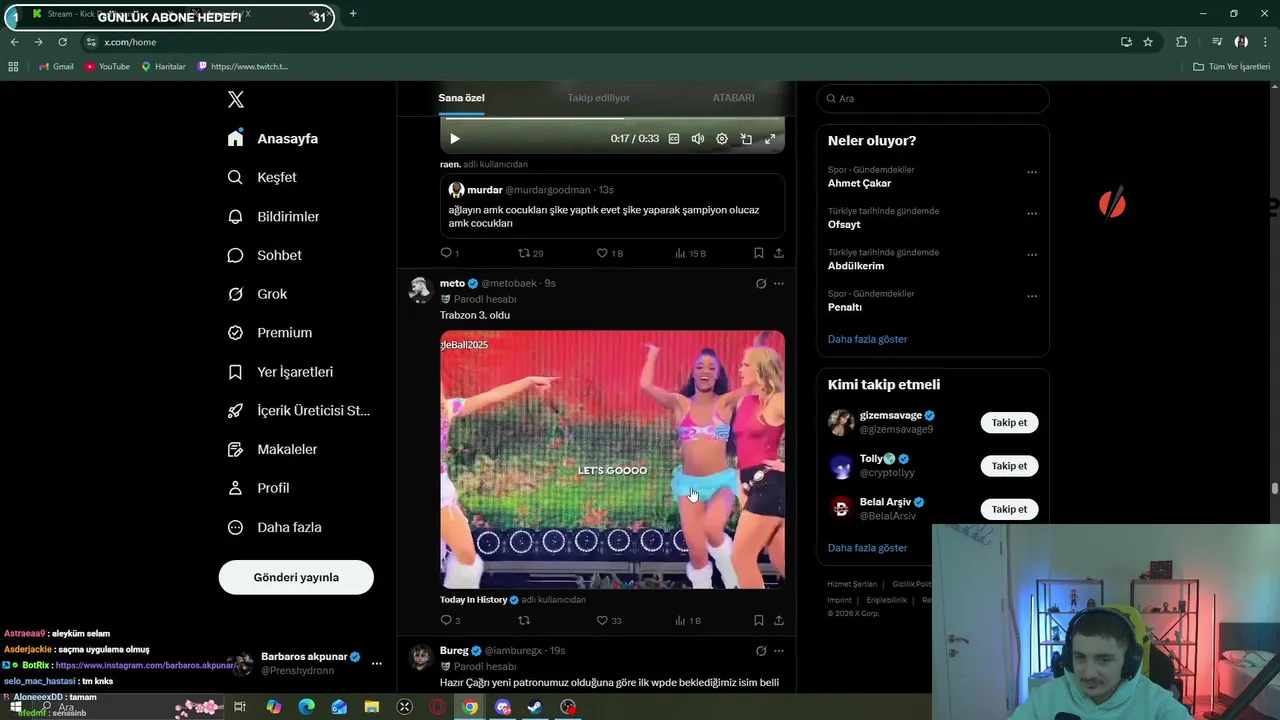Screen dimensions: 1280x720
Task: Open options for Penaltı trend
Action: (x=1032, y=296)
